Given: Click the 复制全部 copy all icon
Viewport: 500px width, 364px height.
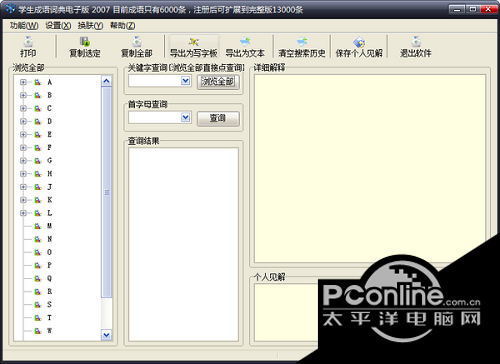Looking at the screenshot, I should point(137,41).
